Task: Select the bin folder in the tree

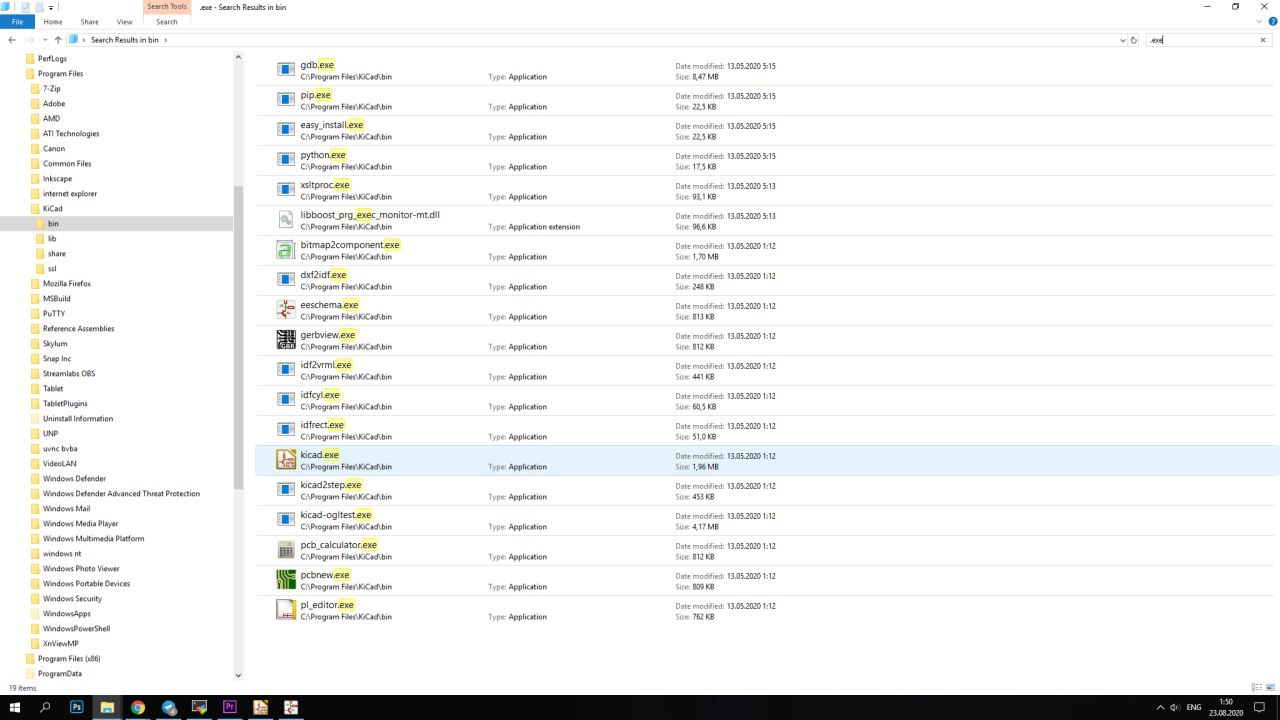Action: click(53, 223)
